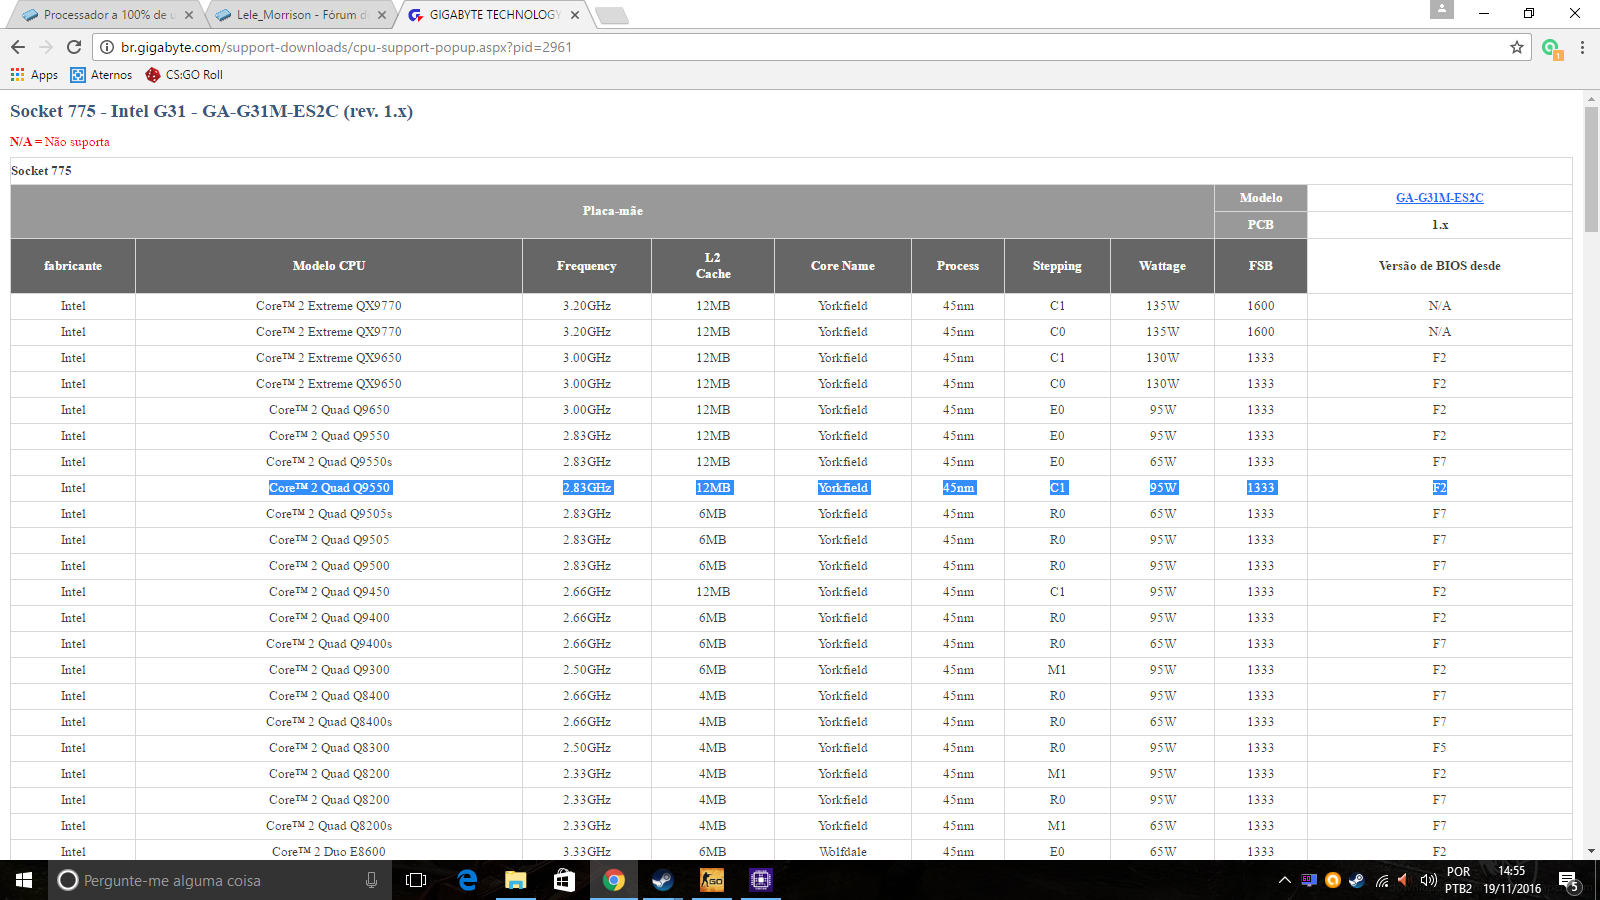
Task: Open the Aternos bookmark
Action: point(101,75)
